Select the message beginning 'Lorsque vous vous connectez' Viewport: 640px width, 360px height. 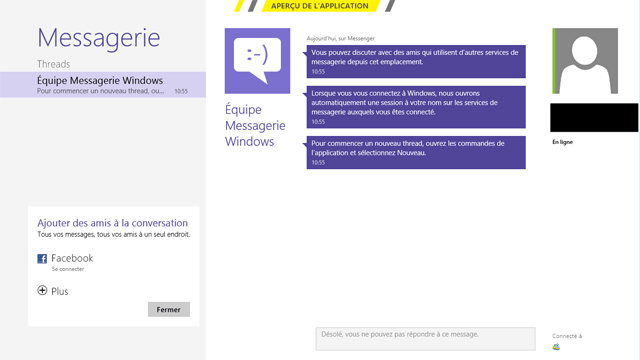click(x=416, y=107)
